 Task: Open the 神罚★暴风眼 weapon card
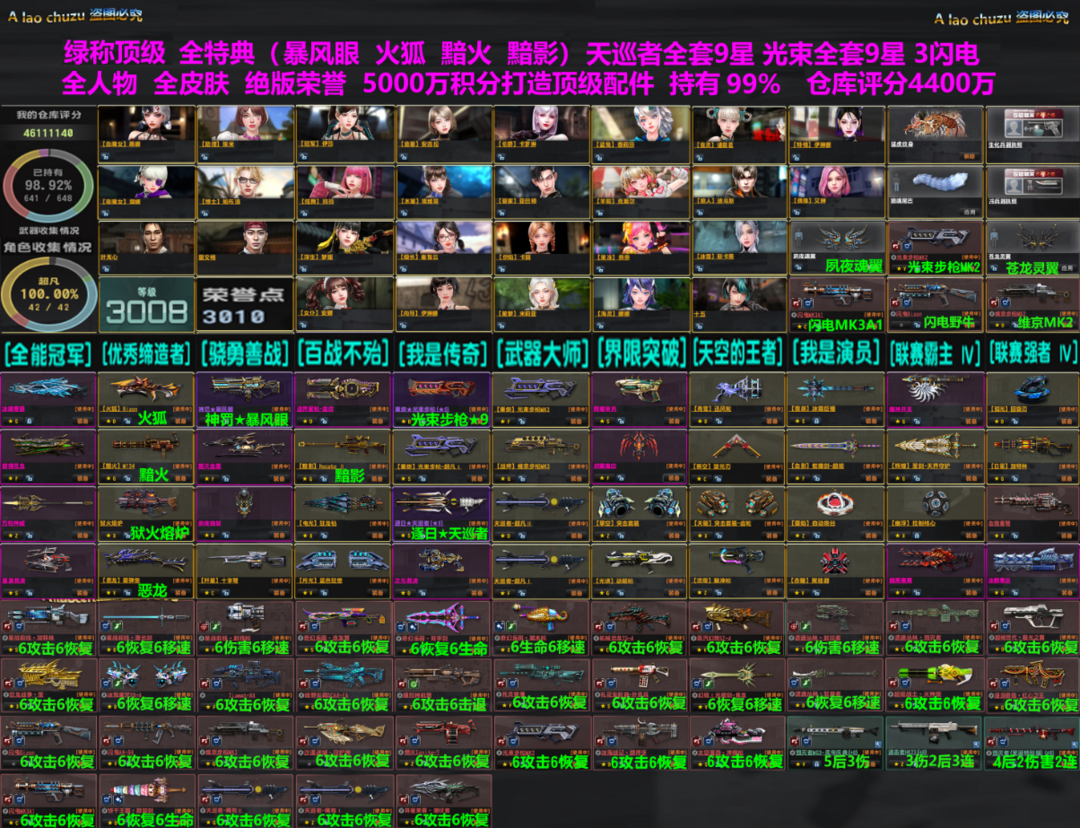pos(245,400)
